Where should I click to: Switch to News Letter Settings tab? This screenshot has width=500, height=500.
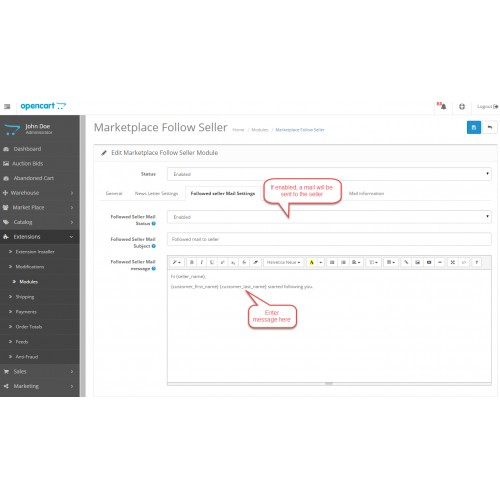point(156,193)
